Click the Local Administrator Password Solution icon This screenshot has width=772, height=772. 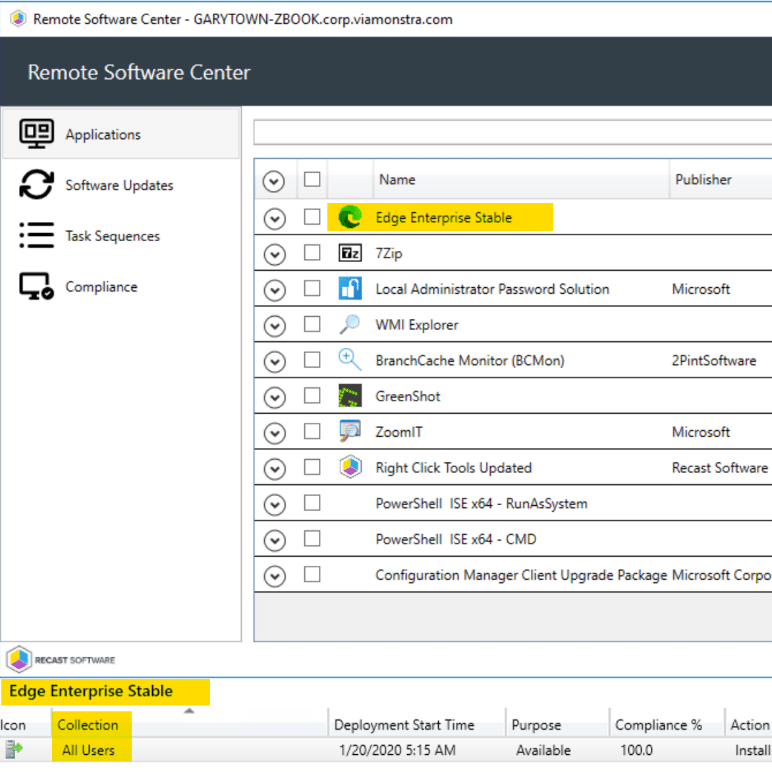tap(350, 289)
